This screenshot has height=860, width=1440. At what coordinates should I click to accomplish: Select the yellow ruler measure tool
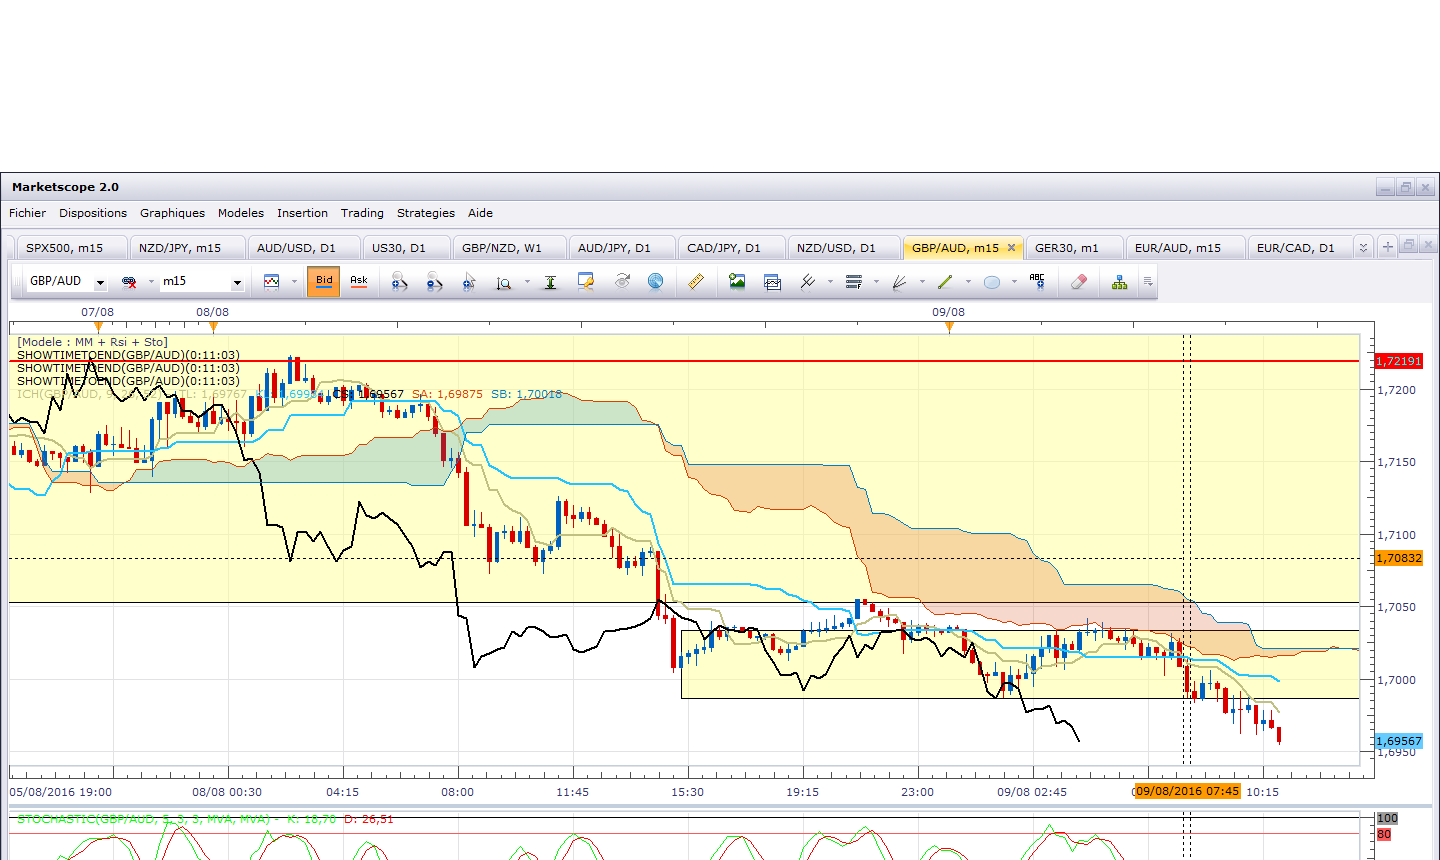(x=696, y=282)
